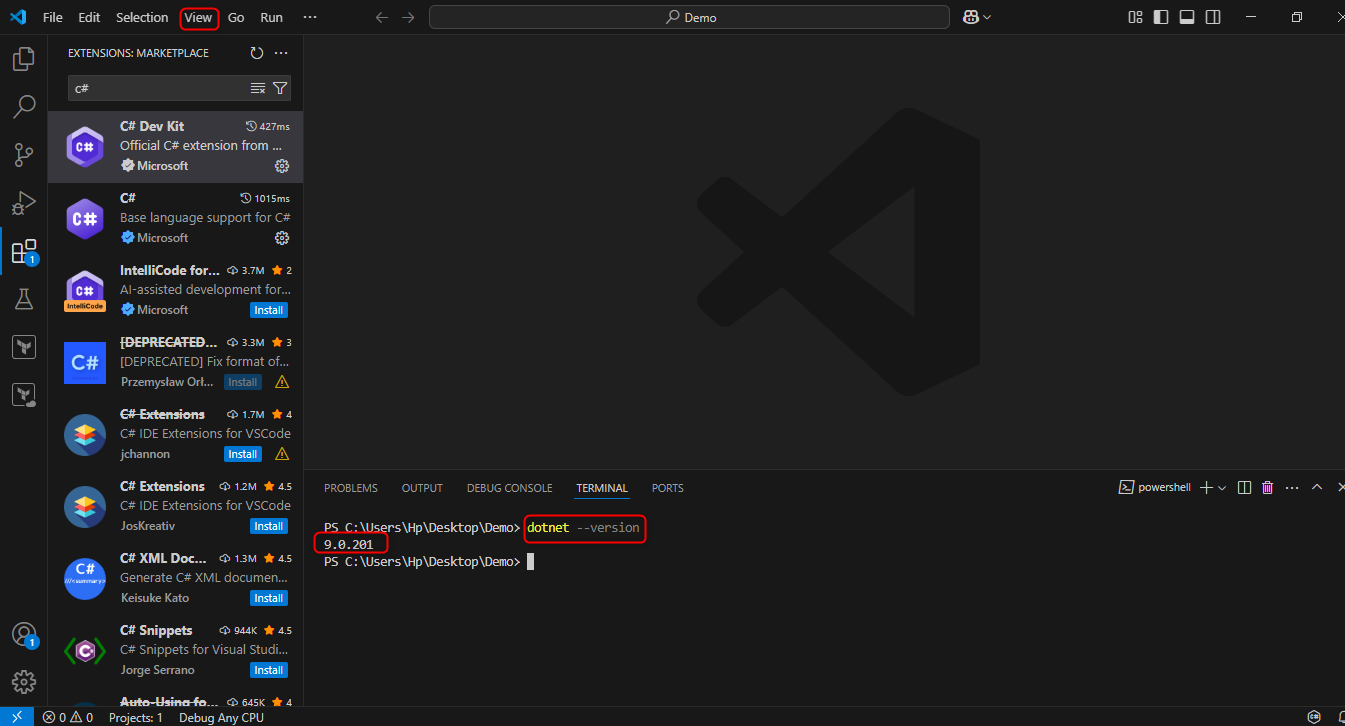
Task: Open the File menu
Action: point(52,17)
